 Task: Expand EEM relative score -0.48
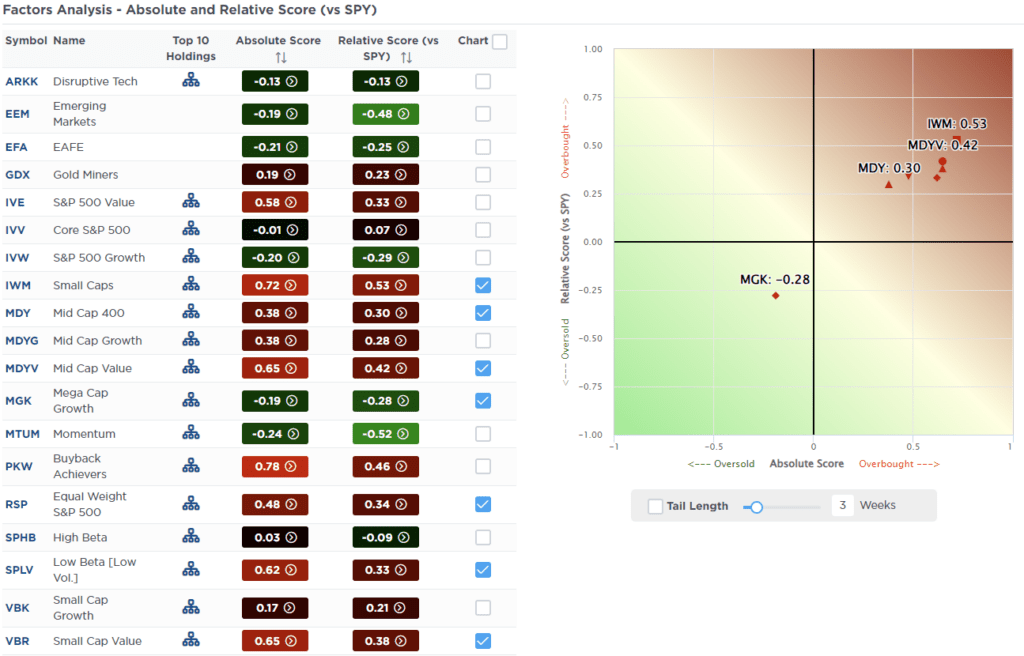[x=385, y=114]
